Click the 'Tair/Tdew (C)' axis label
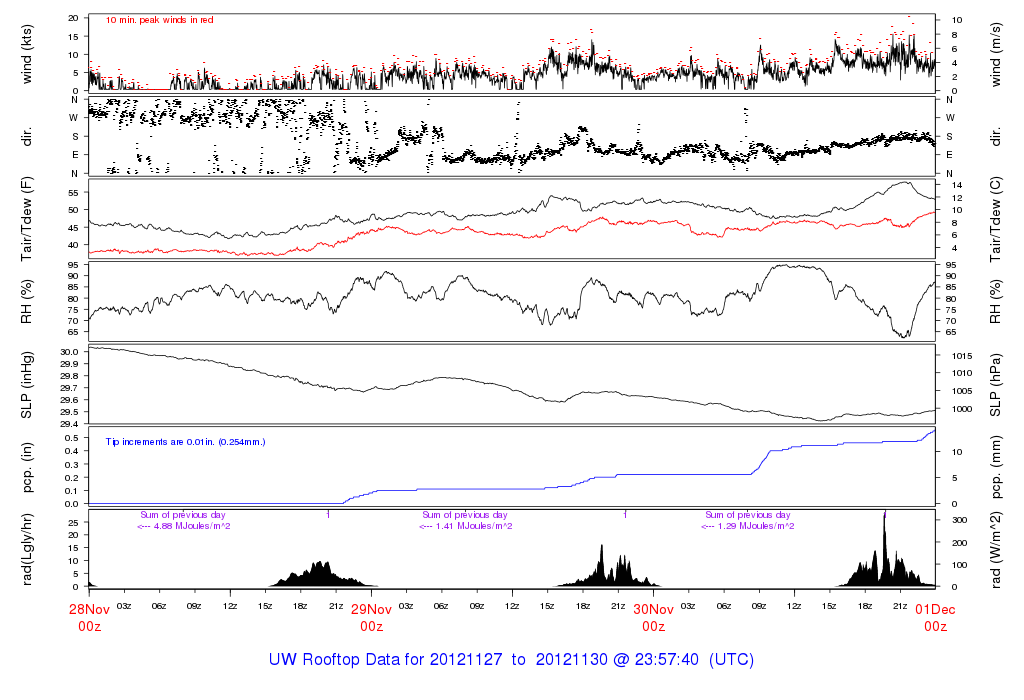Screen dimensions: 1024x700 (x=995, y=219)
